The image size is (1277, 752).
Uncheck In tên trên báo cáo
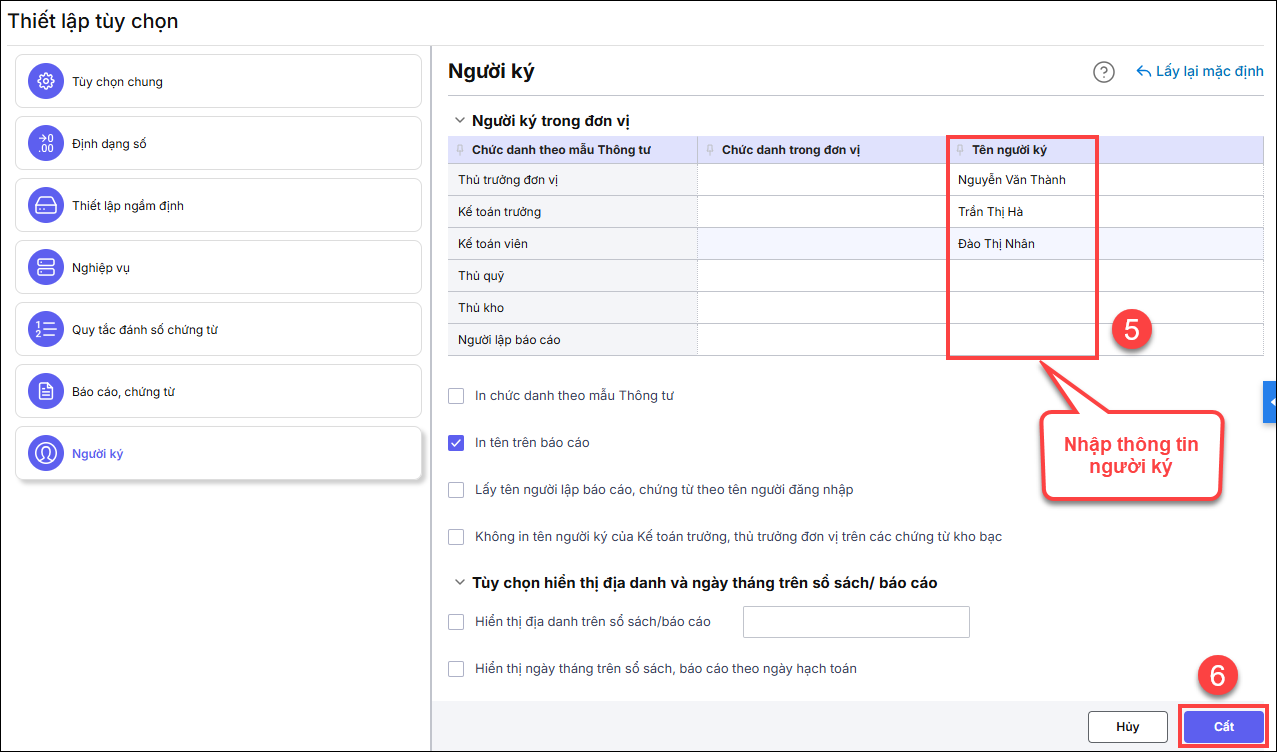pos(456,443)
